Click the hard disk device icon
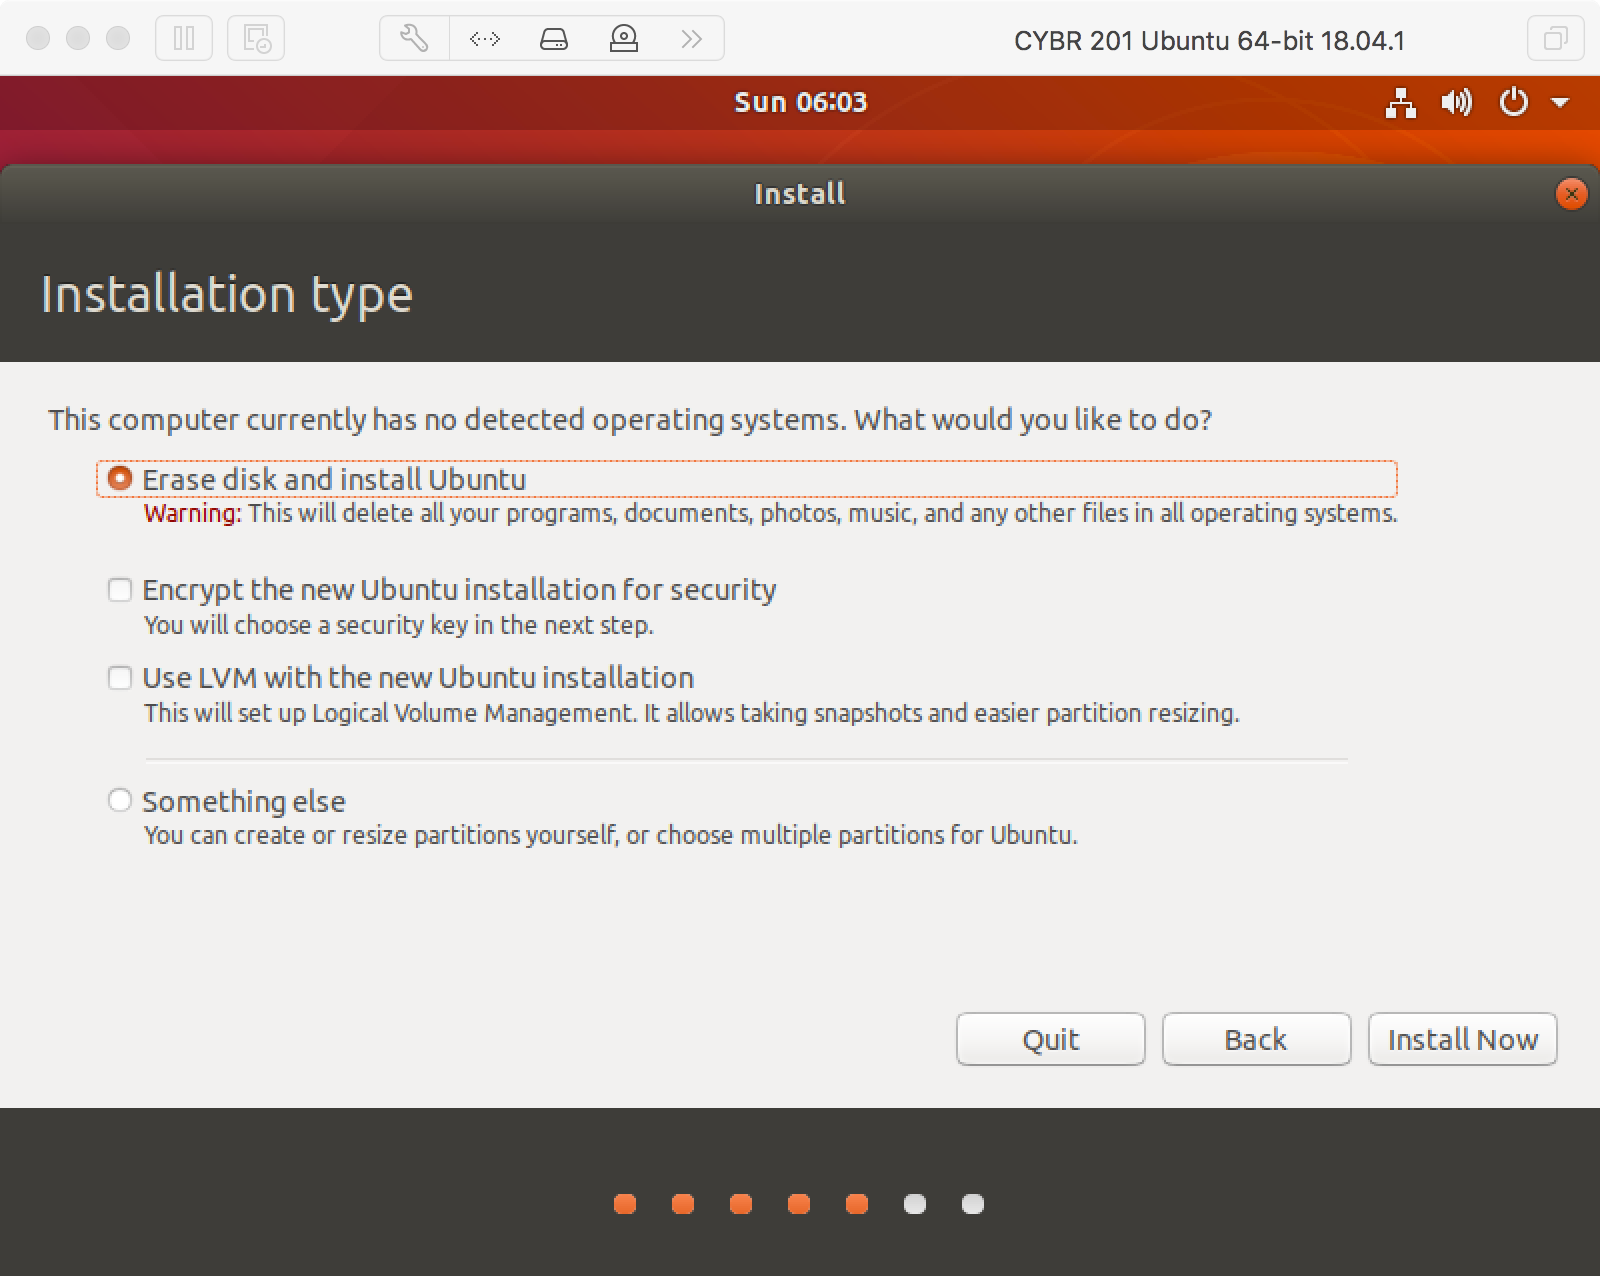The width and height of the screenshot is (1600, 1276). (x=554, y=39)
